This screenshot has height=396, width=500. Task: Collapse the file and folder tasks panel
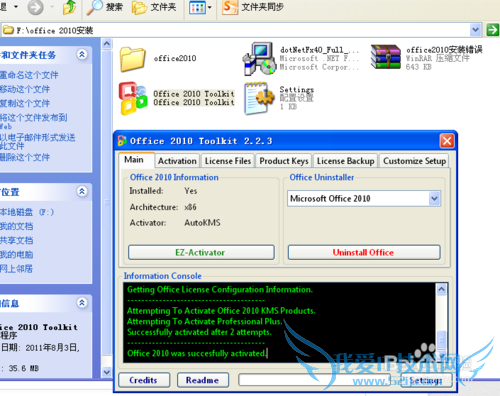[x=82, y=54]
